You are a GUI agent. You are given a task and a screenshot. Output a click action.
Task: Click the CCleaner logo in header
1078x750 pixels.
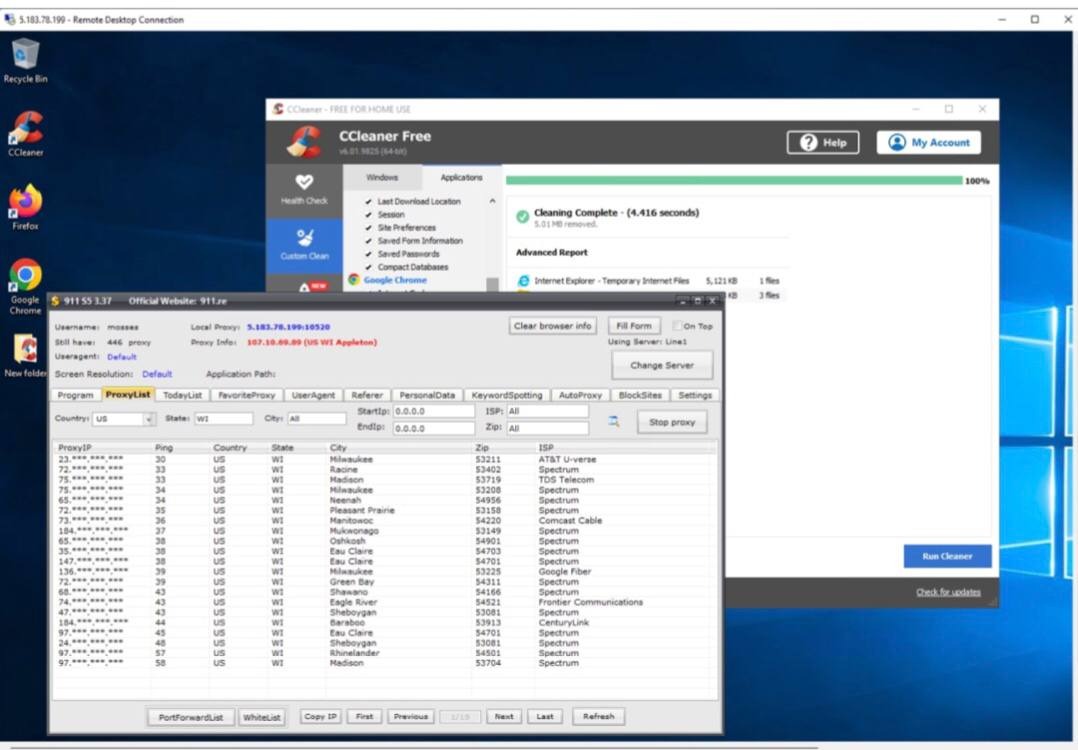click(x=304, y=142)
